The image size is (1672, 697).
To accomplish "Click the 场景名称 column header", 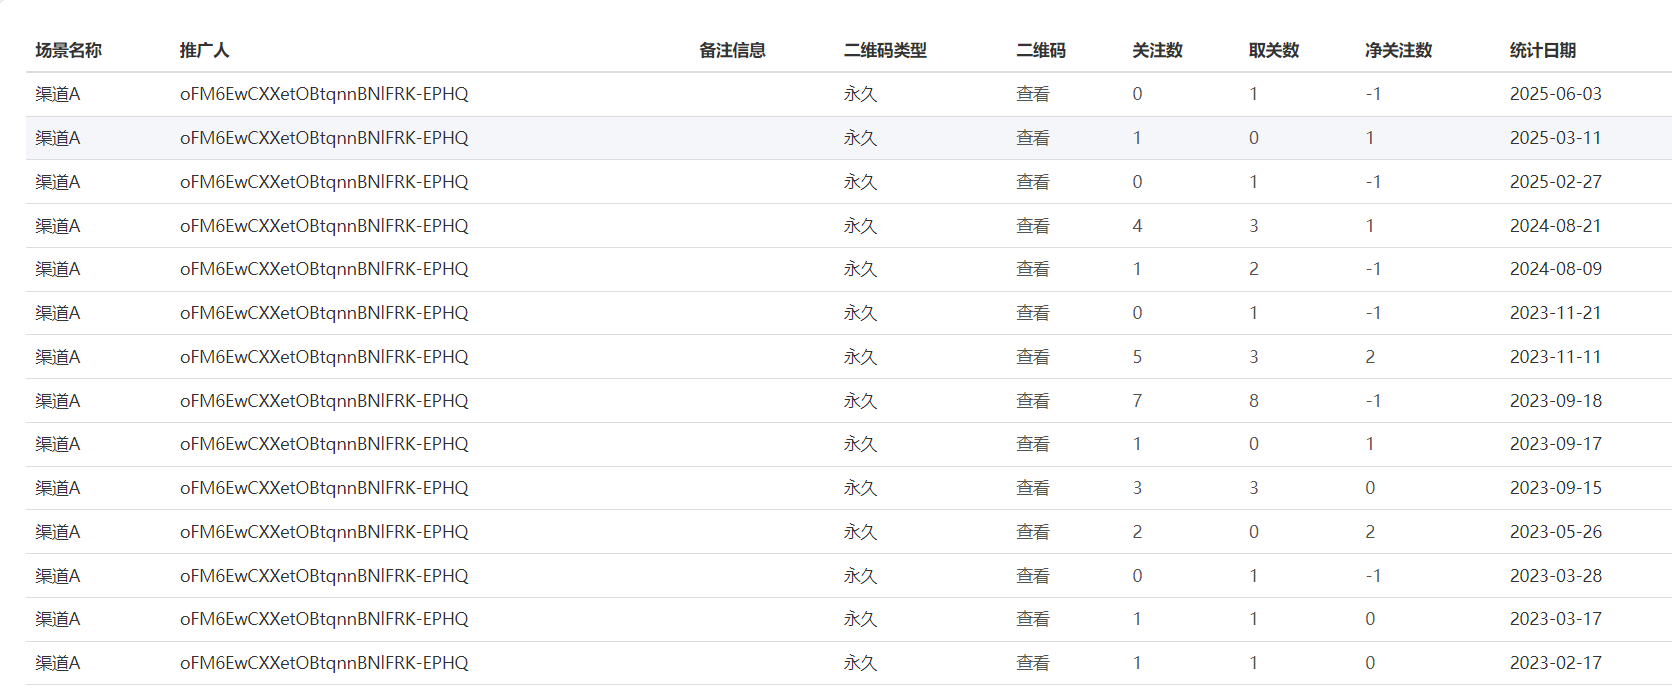I will (68, 50).
